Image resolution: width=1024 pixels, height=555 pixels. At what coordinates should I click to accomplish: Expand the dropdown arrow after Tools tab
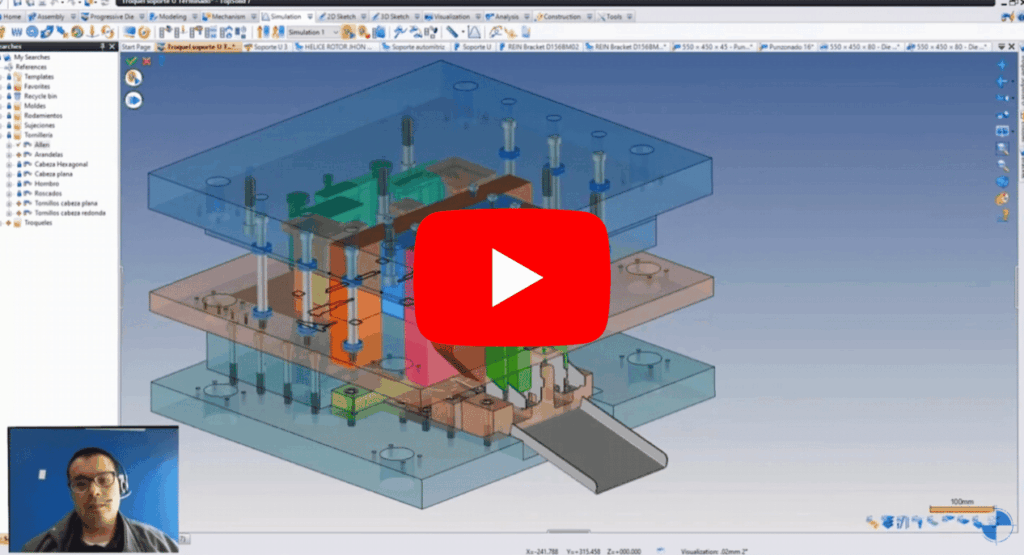(630, 16)
